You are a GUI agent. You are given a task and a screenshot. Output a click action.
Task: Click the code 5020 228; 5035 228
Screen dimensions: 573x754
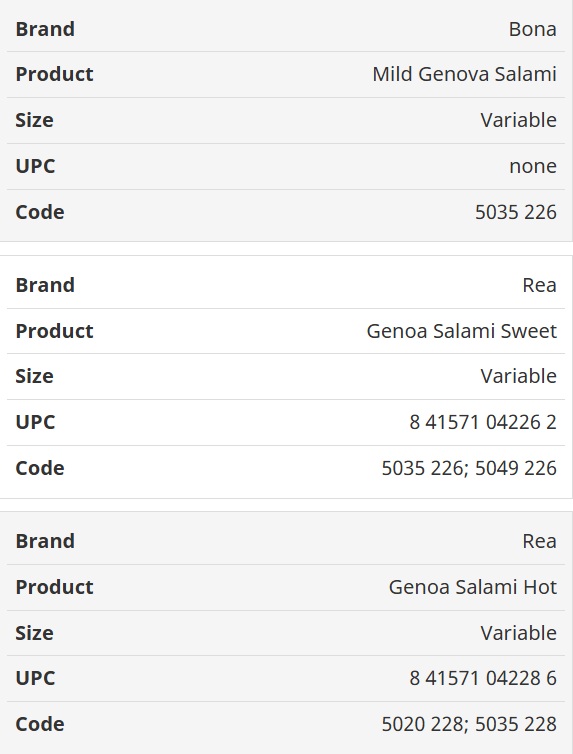469,724
